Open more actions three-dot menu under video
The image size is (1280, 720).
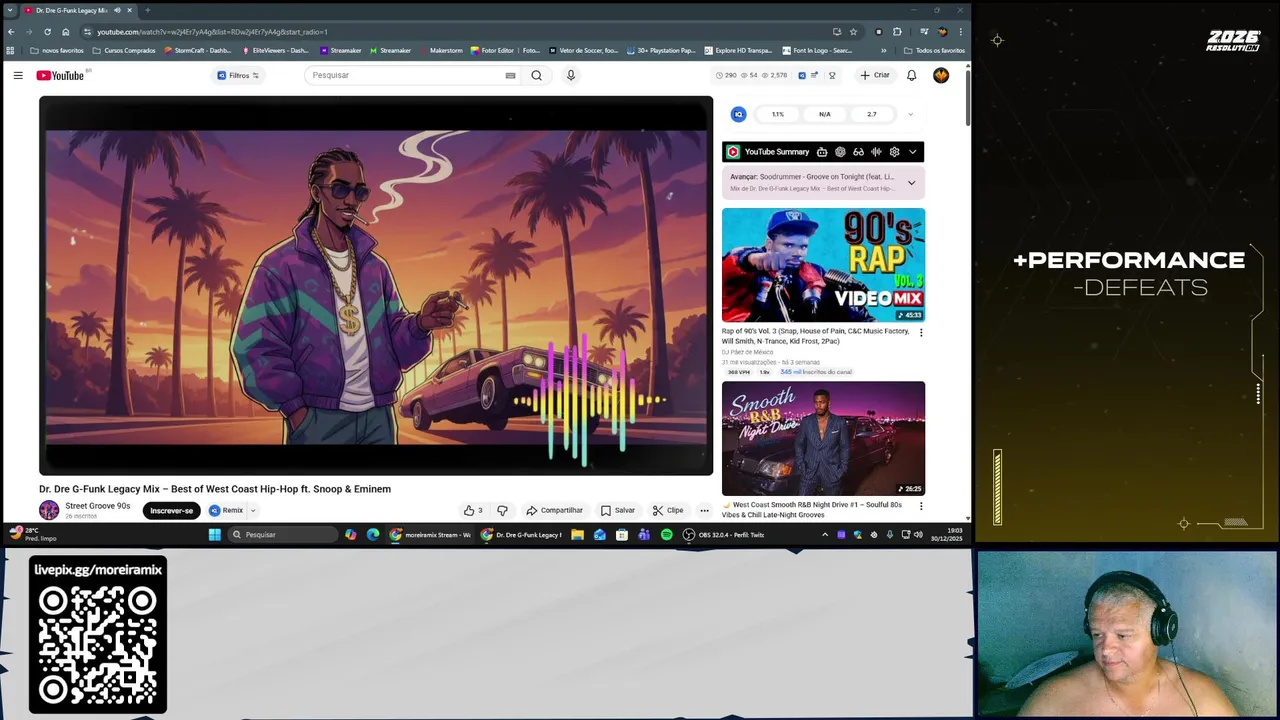pos(704,510)
